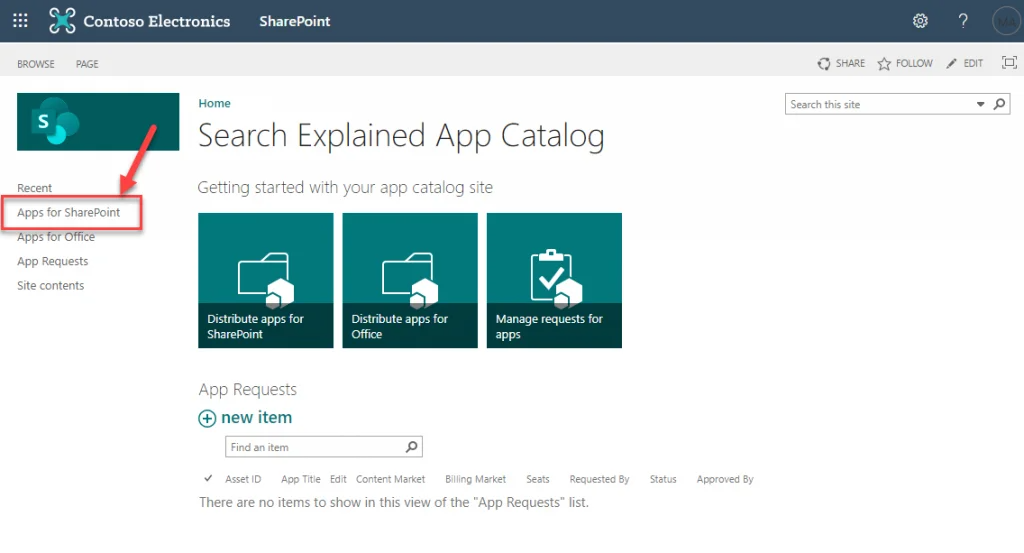Click the Home breadcrumb link
The width and height of the screenshot is (1024, 553).
(214, 103)
